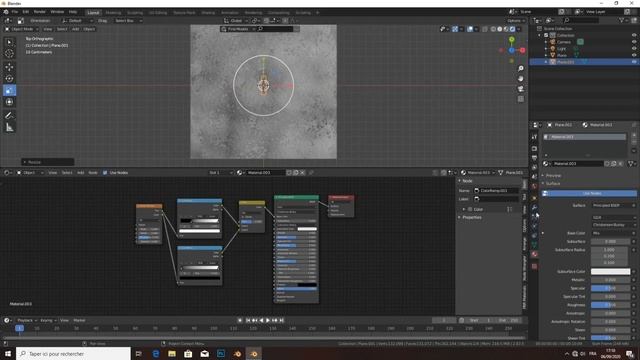Click the Subsurface Color white swatch
Viewport: 640px width, 360px height.
611,271
